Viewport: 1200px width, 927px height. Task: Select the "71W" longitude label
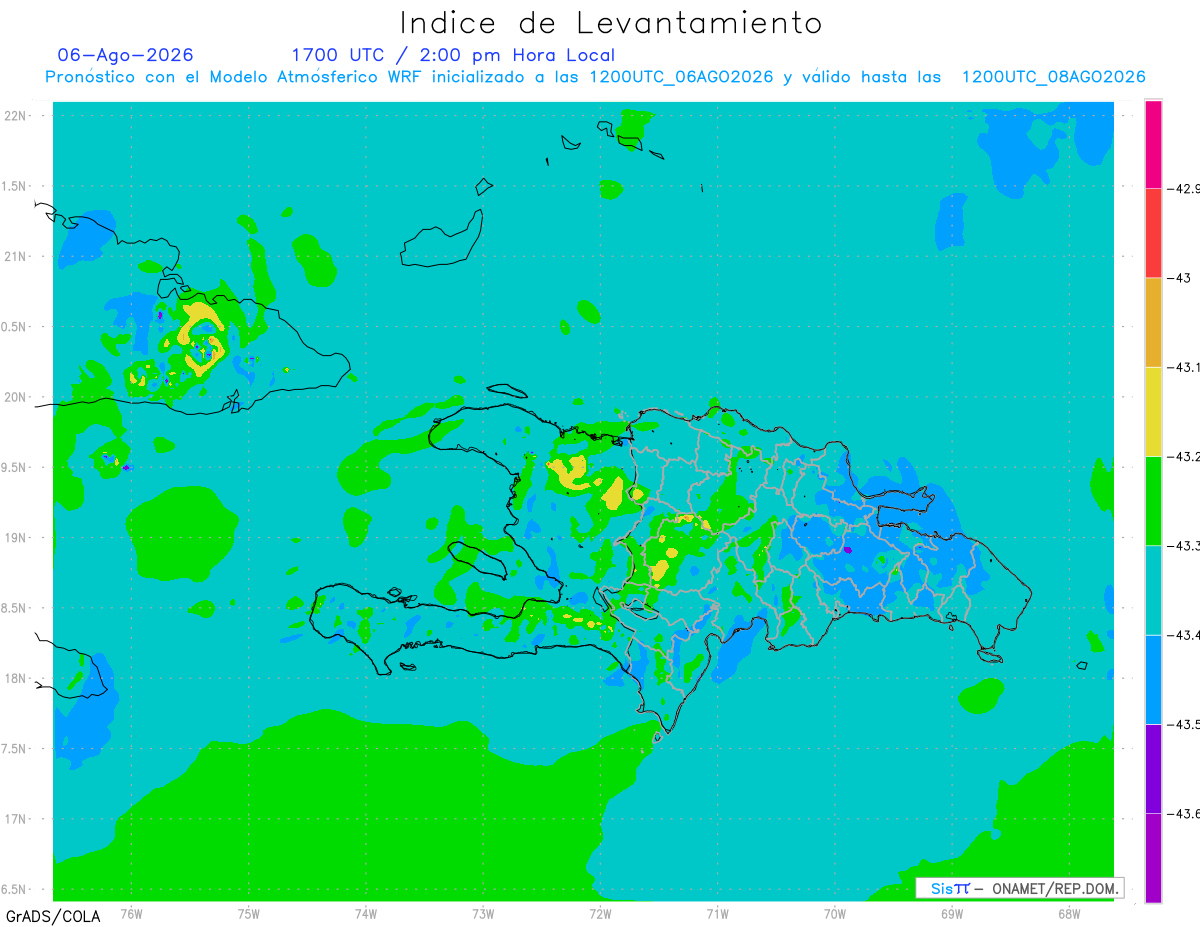point(717,913)
